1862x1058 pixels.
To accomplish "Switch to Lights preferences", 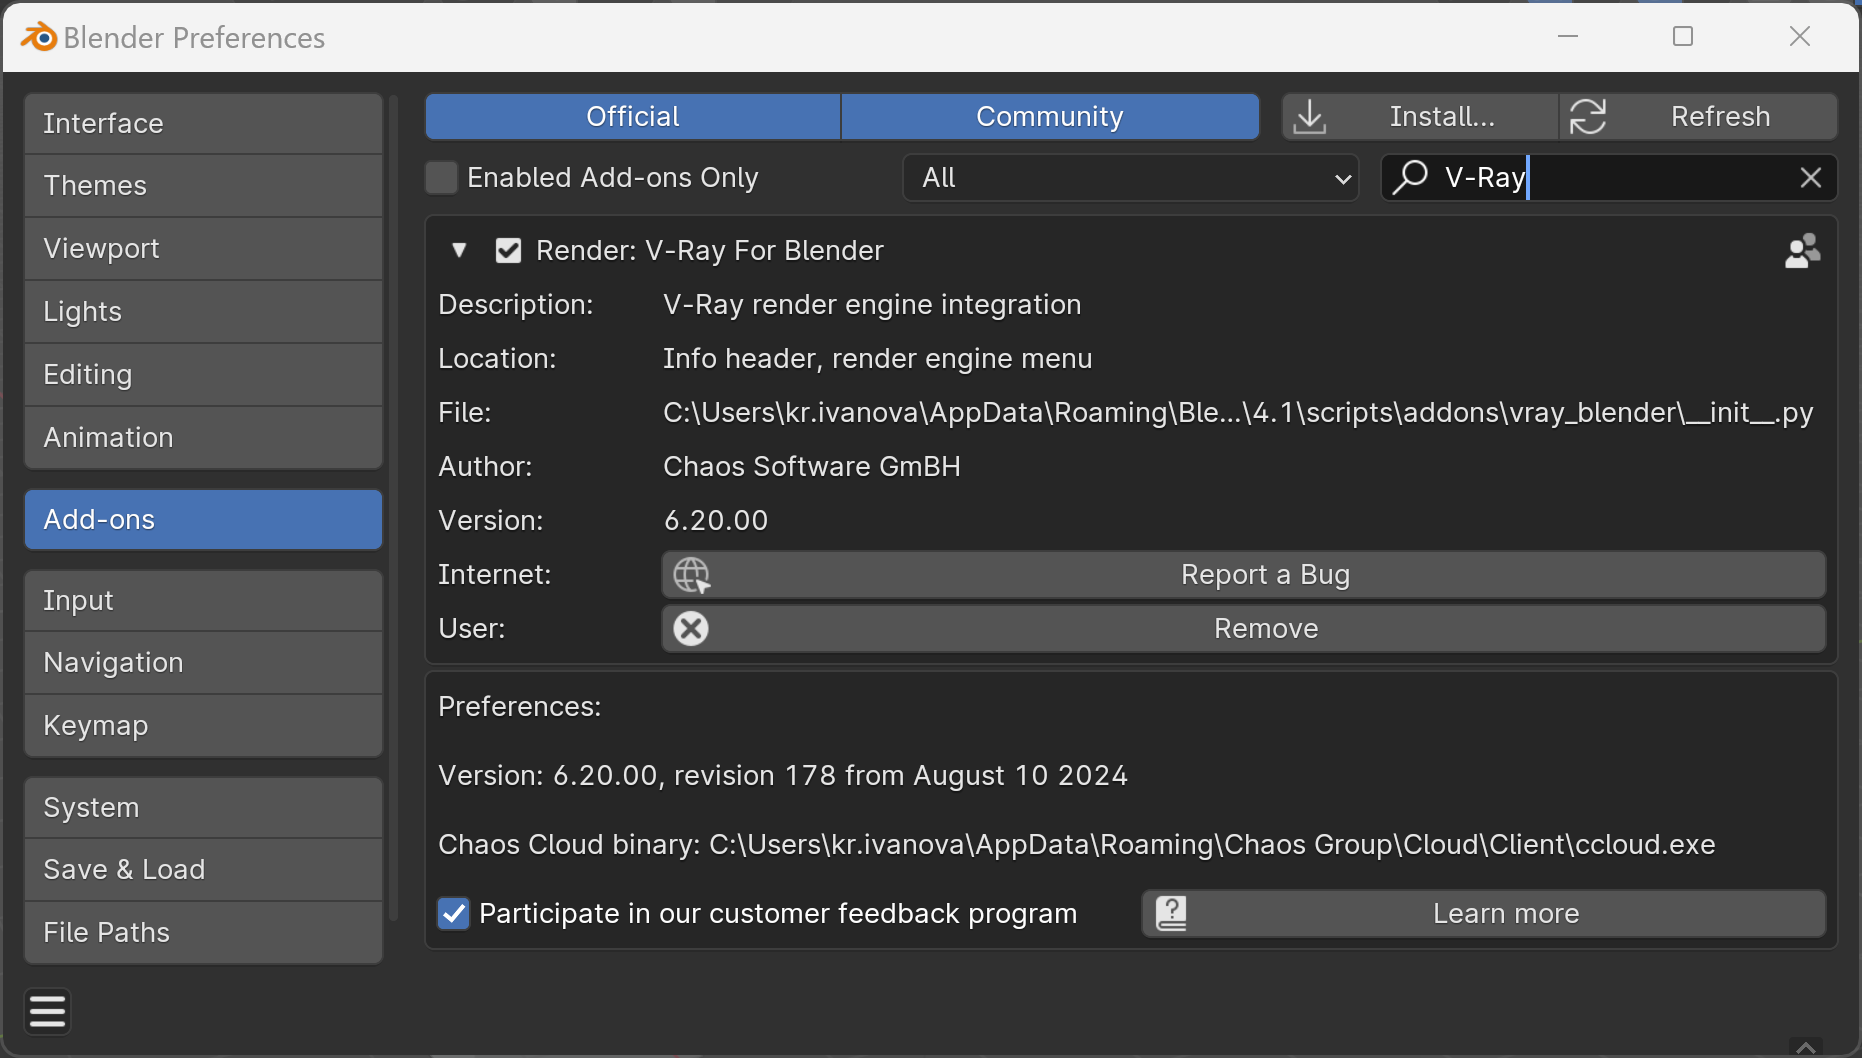I will tap(204, 312).
